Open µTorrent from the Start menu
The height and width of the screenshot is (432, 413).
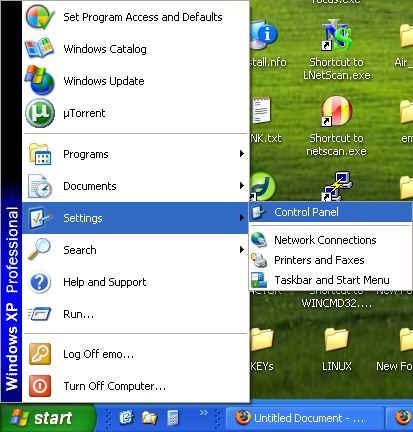136,113
